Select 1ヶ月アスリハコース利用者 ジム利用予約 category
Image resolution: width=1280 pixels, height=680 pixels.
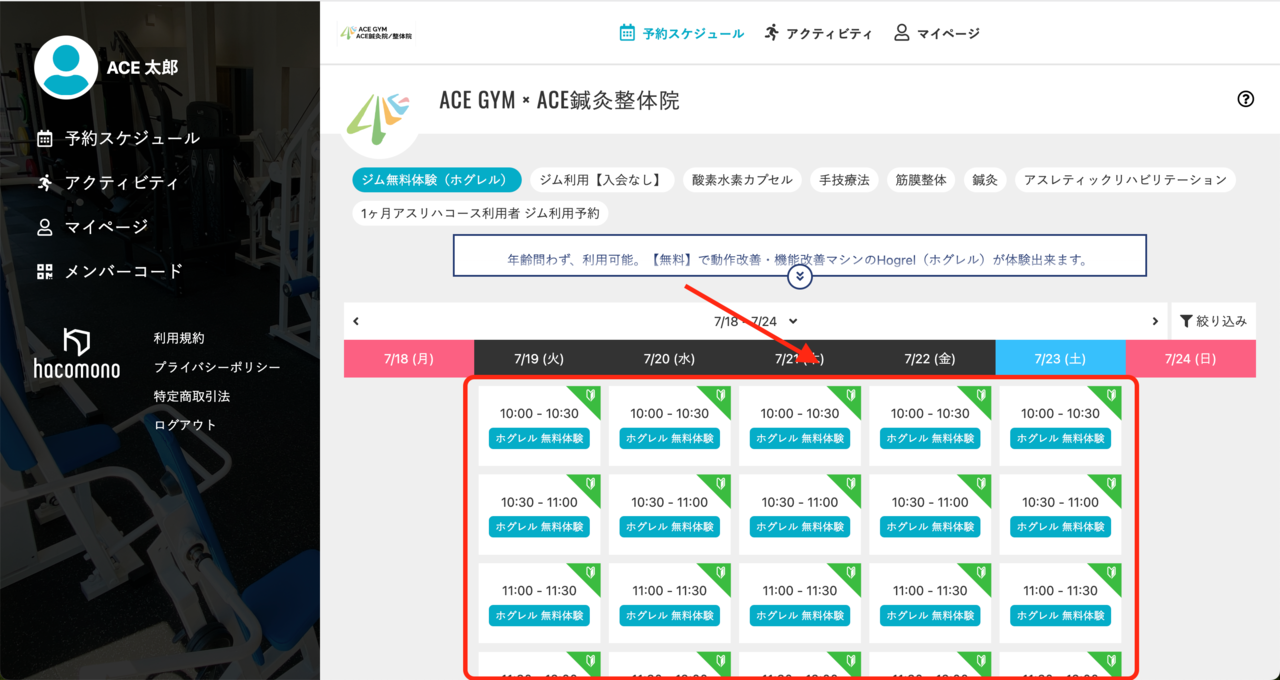click(x=481, y=213)
